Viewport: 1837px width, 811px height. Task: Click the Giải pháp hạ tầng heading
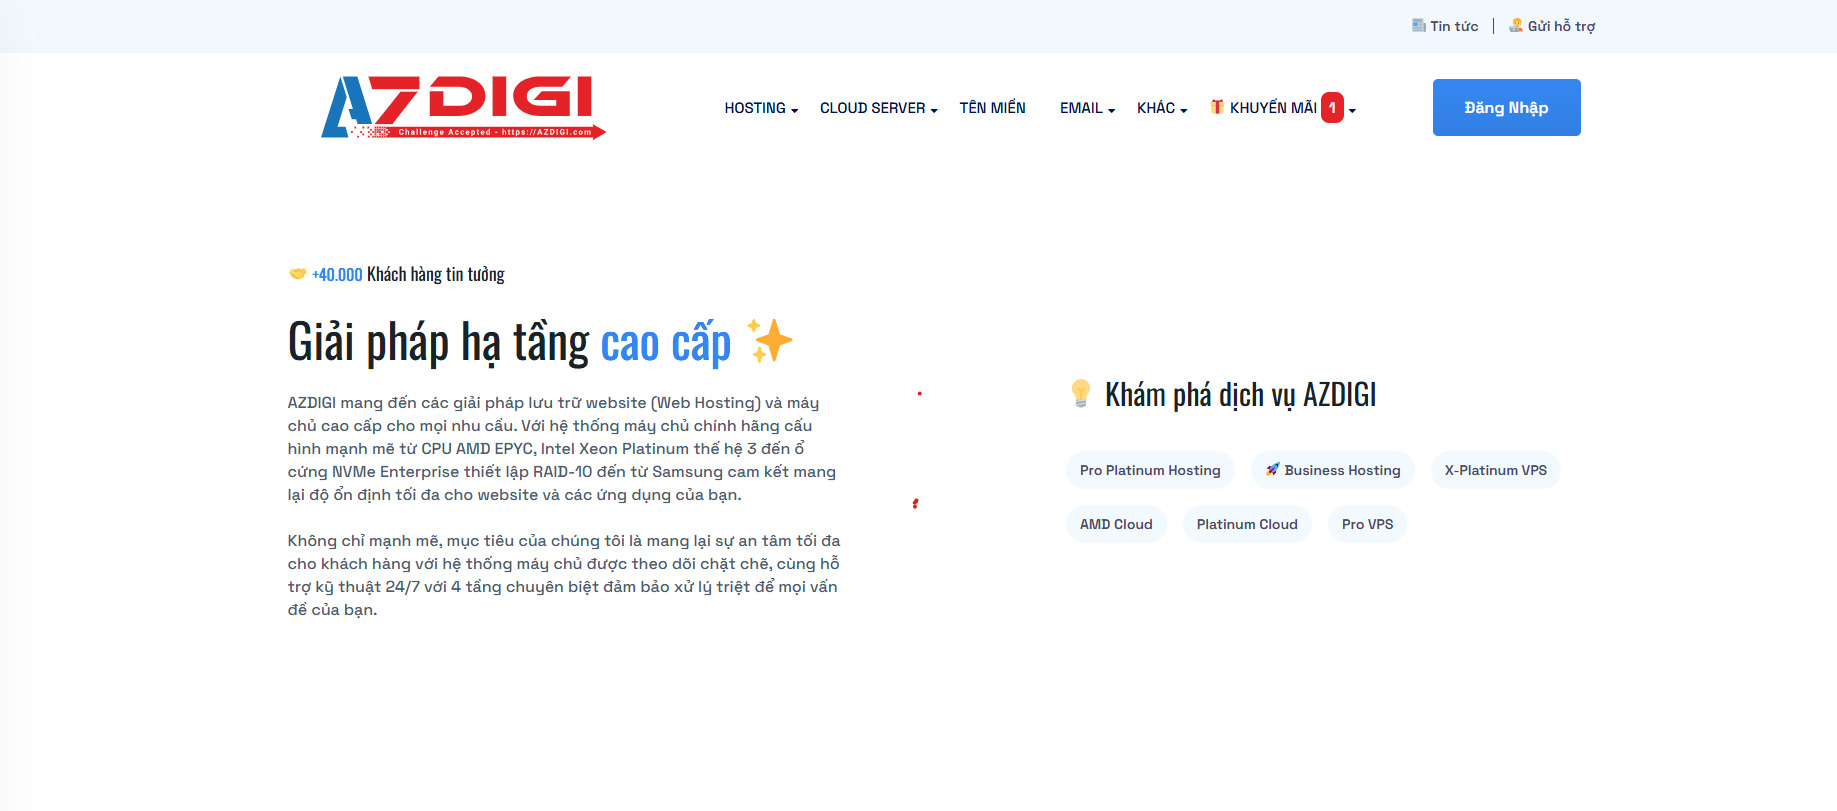pyautogui.click(x=438, y=343)
